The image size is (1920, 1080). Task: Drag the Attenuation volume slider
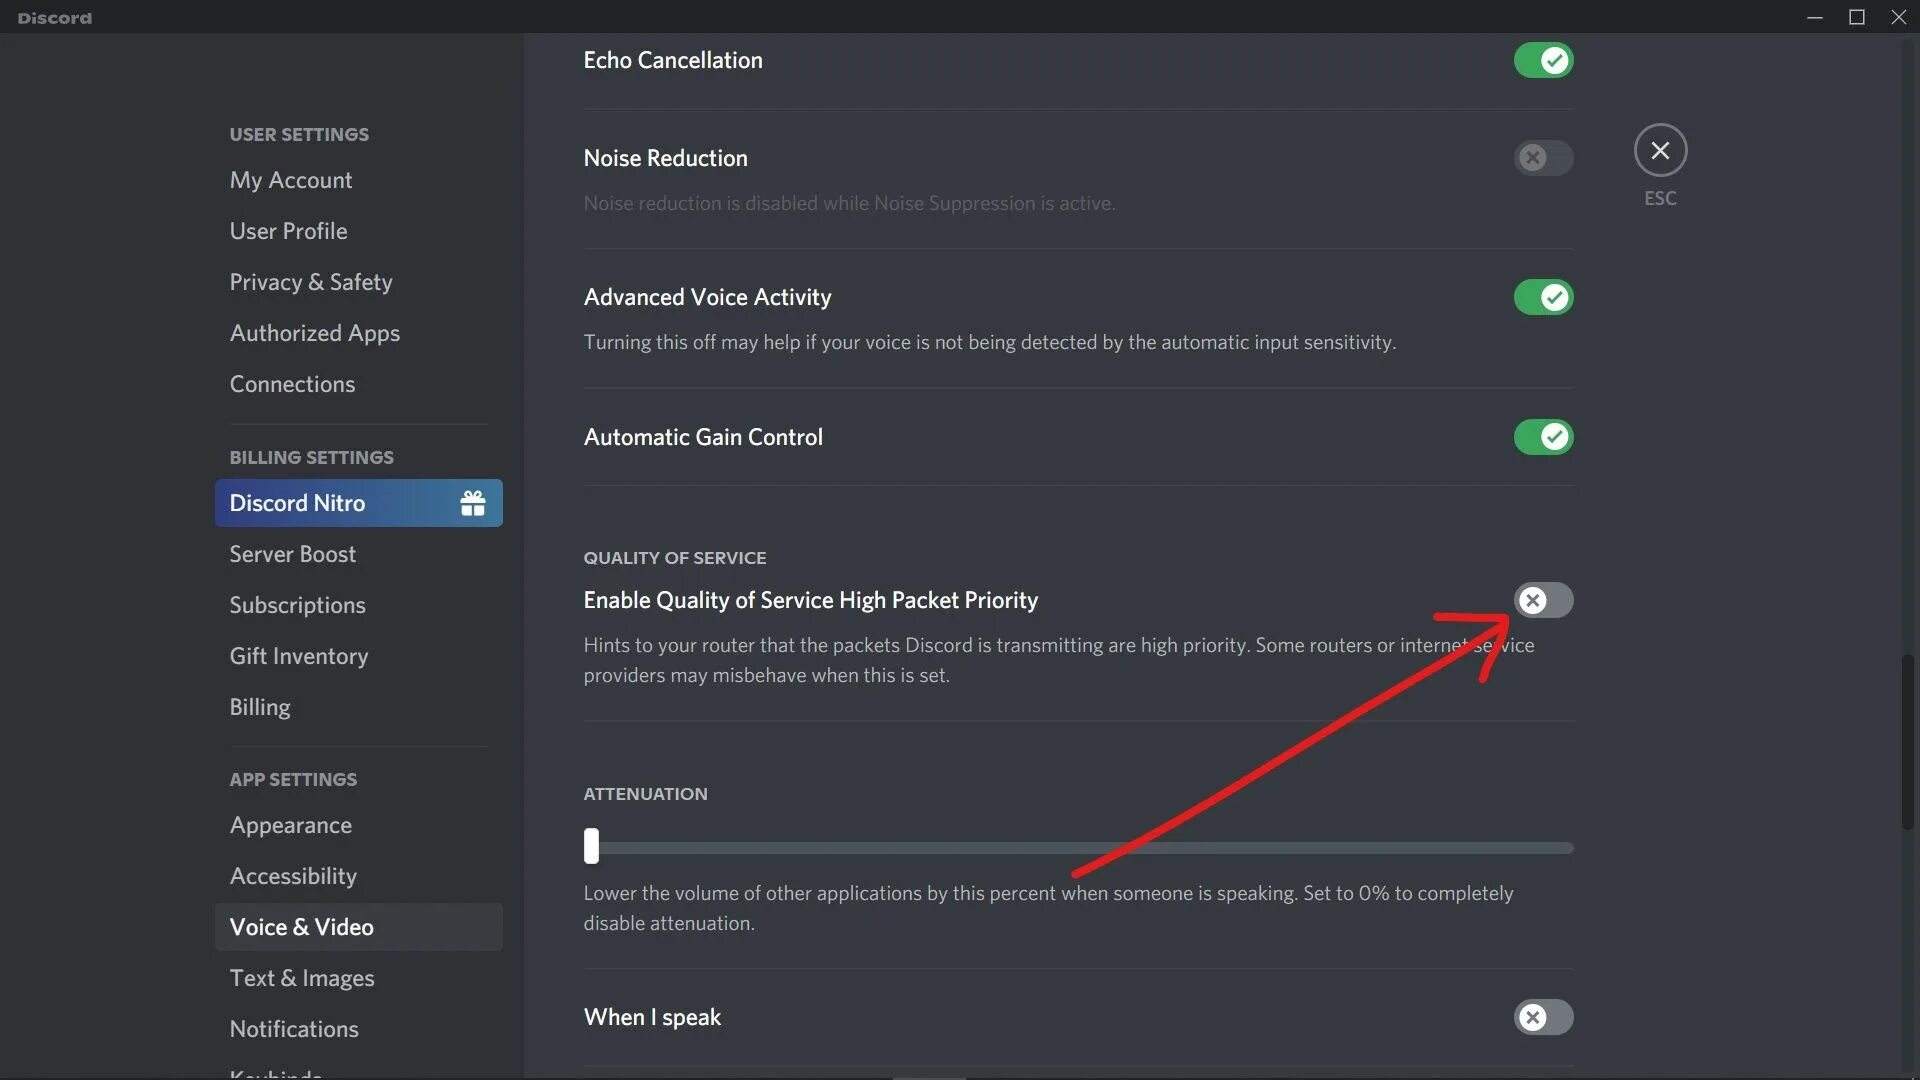click(592, 845)
